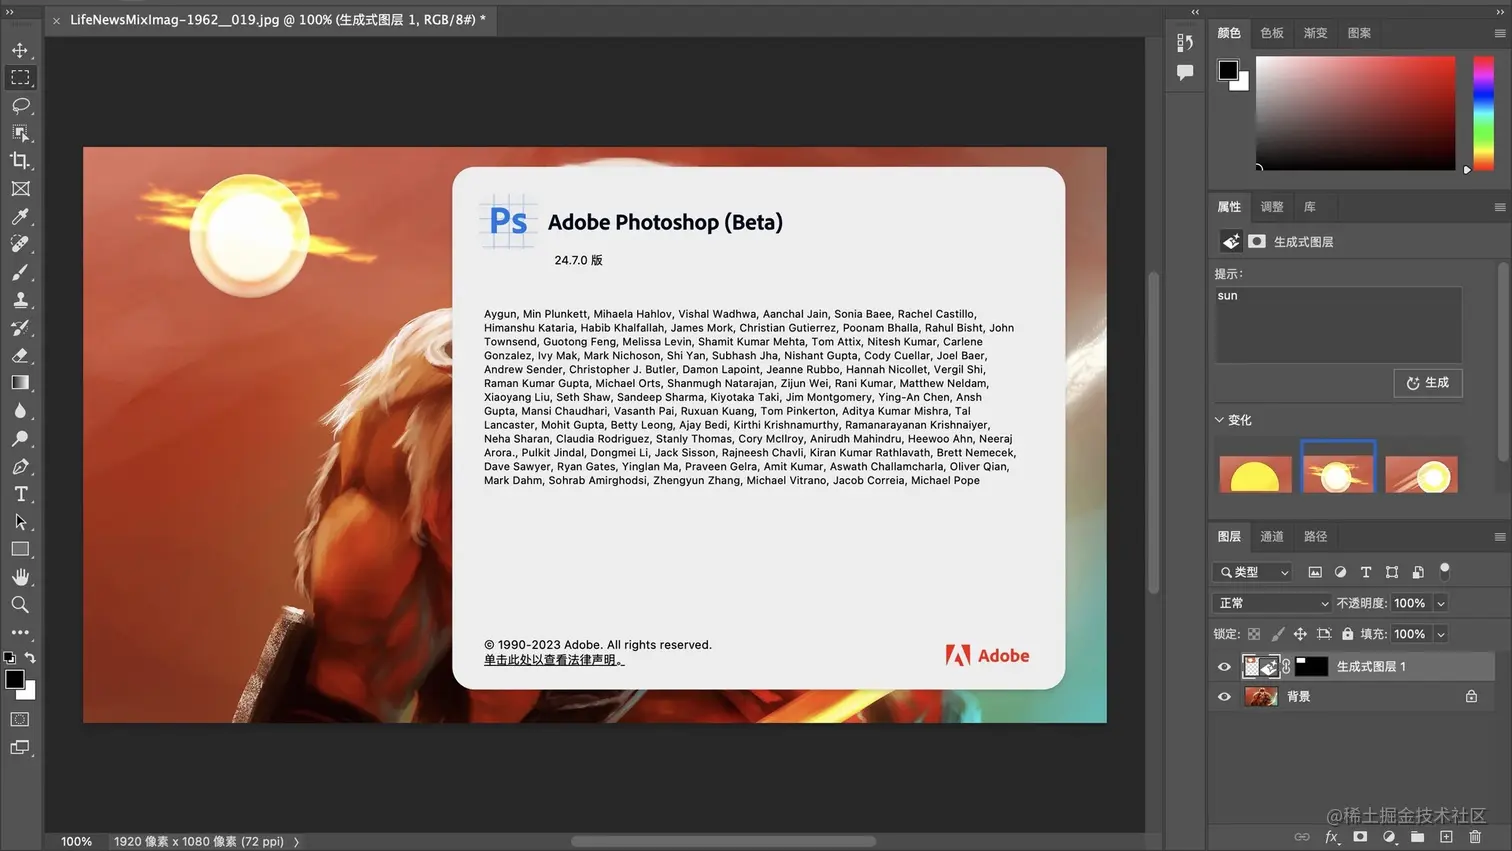Toggle filter for type layers

pyautogui.click(x=1366, y=572)
